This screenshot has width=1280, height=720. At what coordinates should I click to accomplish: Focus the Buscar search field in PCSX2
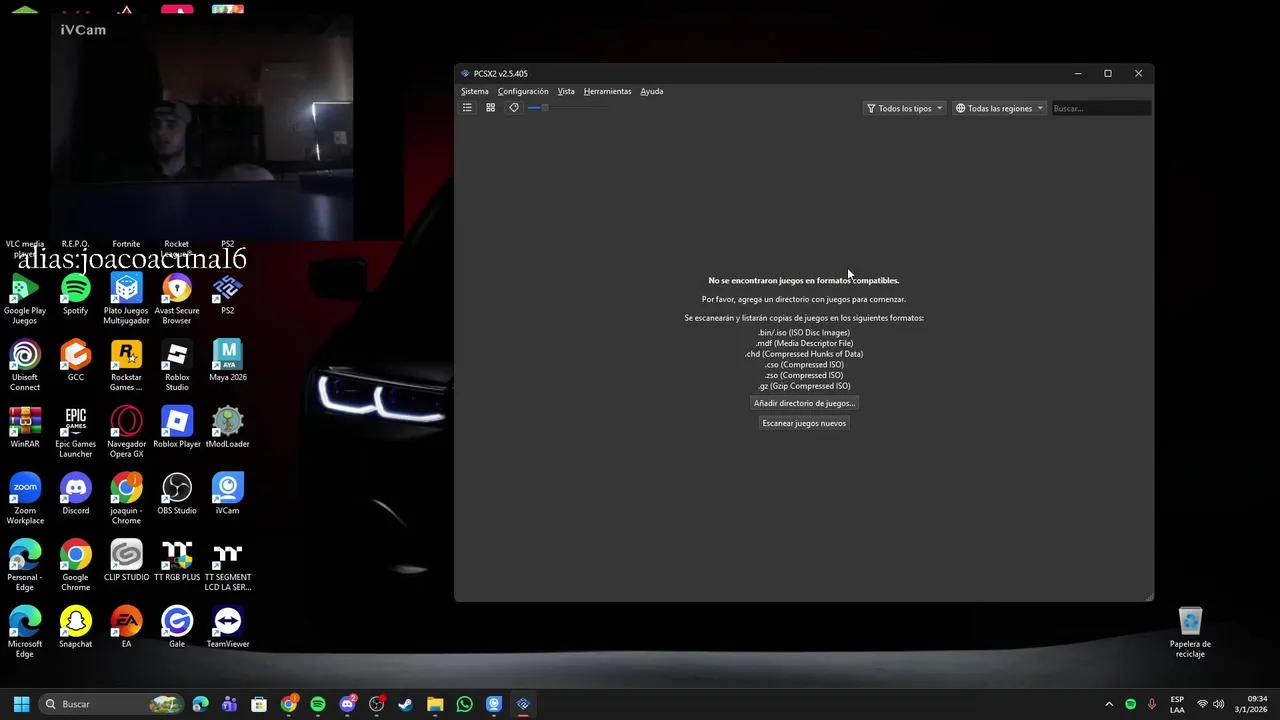1101,108
